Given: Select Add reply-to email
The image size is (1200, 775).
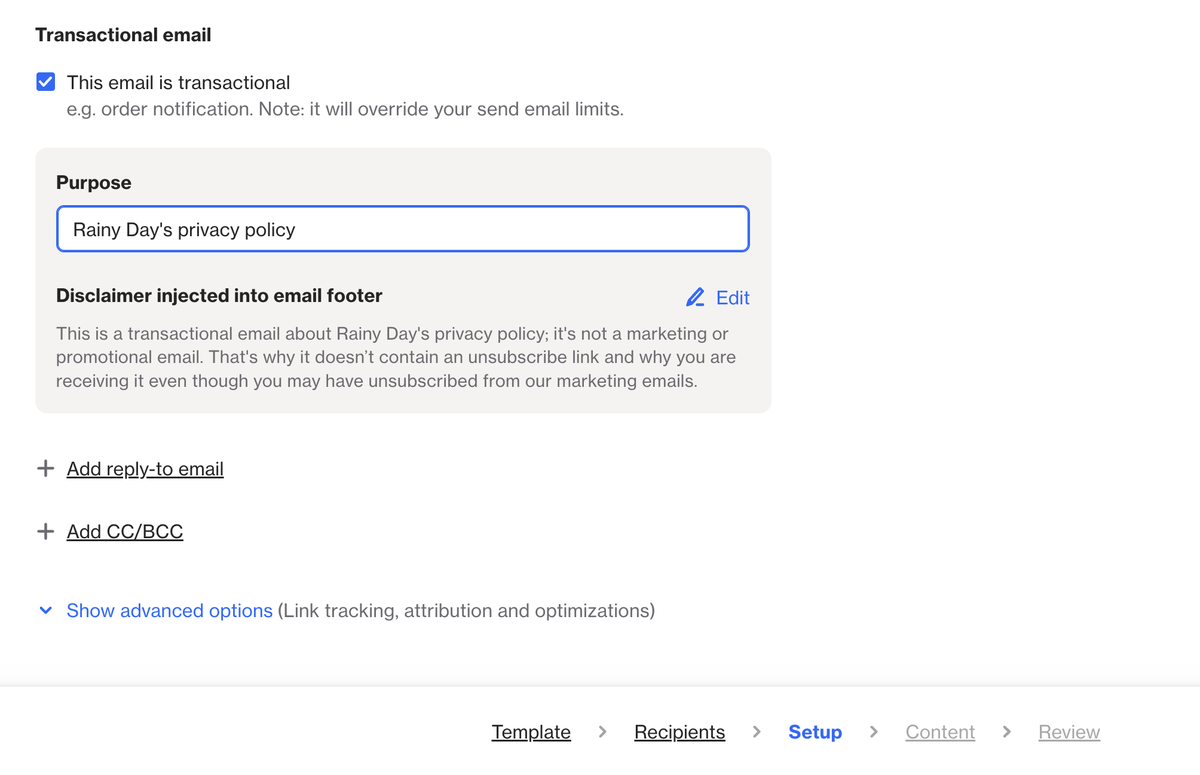Looking at the screenshot, I should point(144,468).
